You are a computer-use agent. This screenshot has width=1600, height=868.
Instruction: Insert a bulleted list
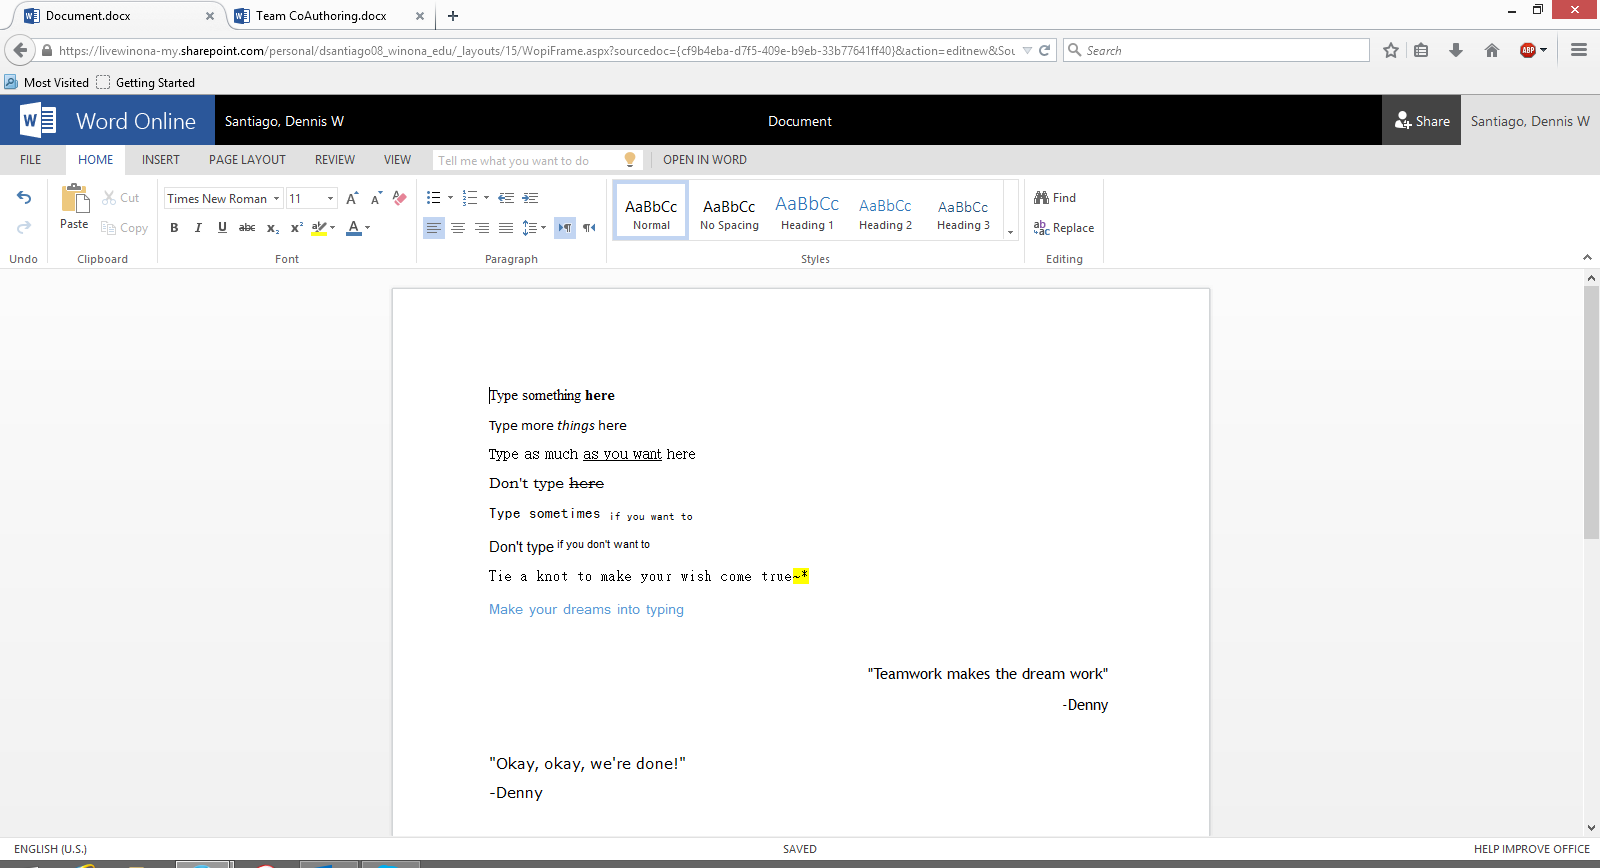(434, 198)
